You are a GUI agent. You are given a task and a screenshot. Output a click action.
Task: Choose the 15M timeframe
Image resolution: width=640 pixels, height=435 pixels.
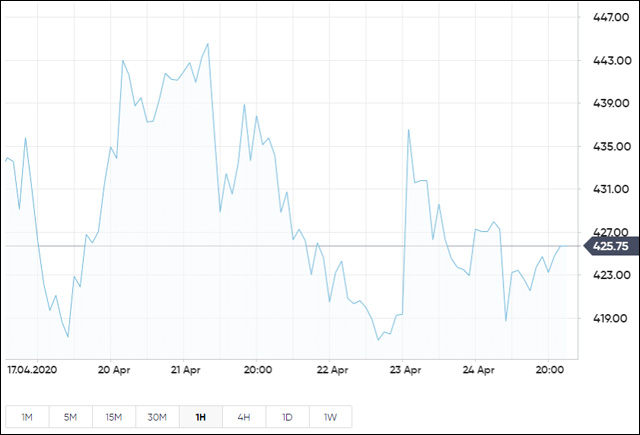point(113,416)
